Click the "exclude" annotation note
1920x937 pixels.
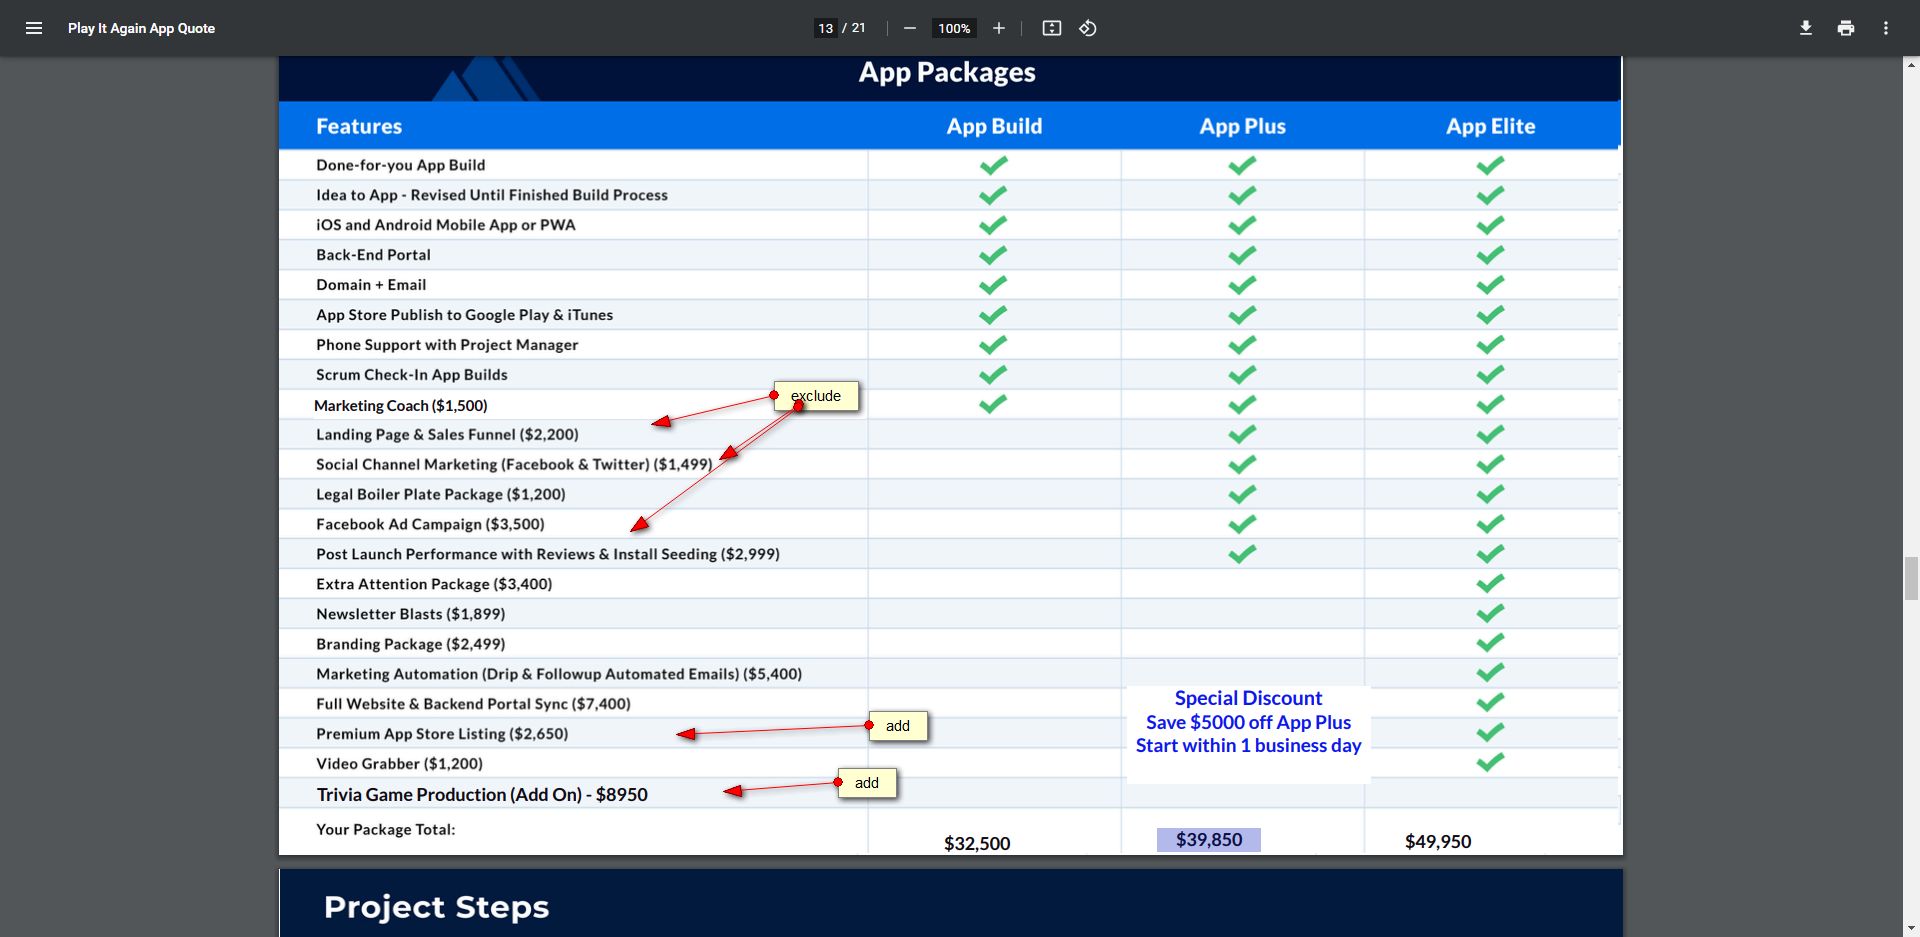(x=816, y=396)
